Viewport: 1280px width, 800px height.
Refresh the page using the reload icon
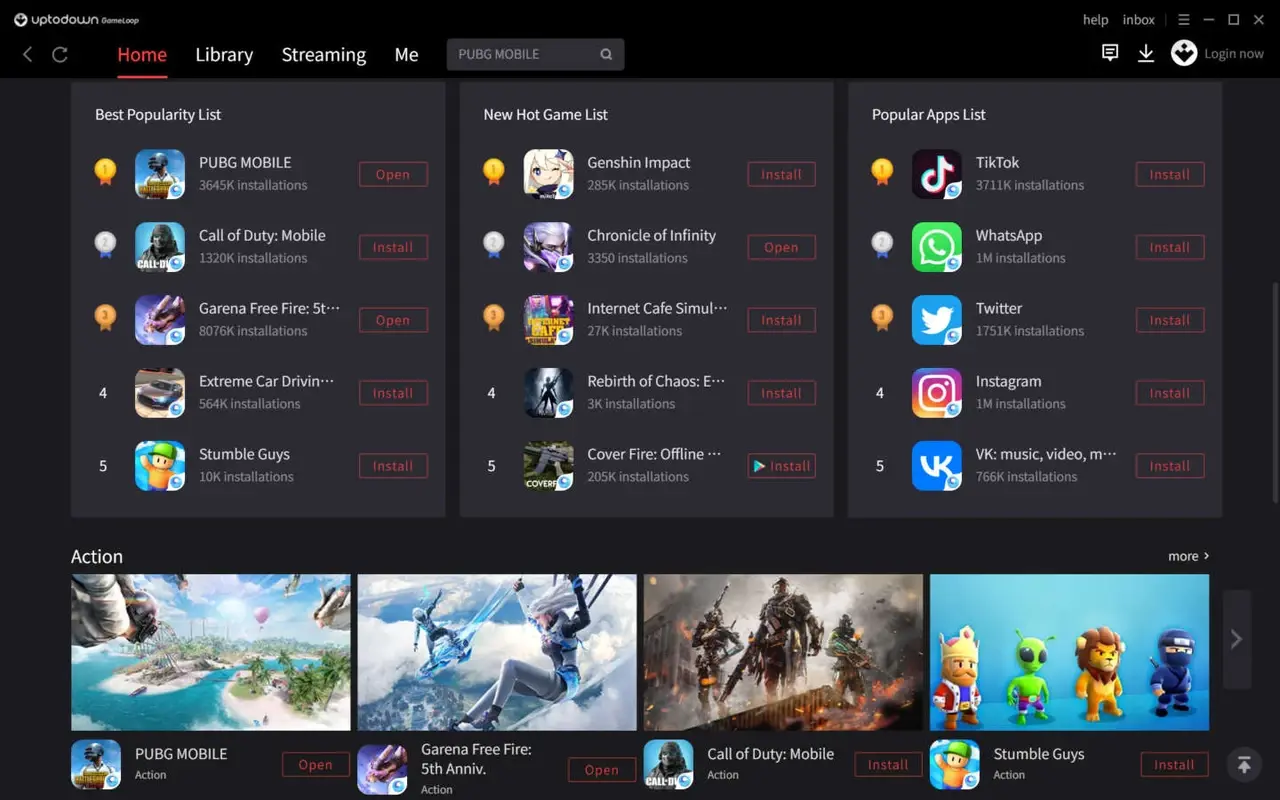[x=60, y=55]
